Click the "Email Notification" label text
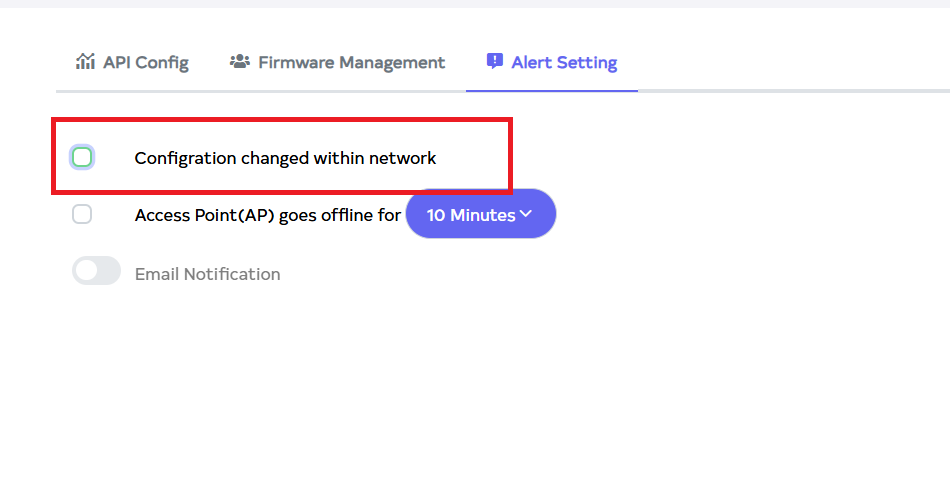The image size is (950, 500). pyautogui.click(x=207, y=274)
